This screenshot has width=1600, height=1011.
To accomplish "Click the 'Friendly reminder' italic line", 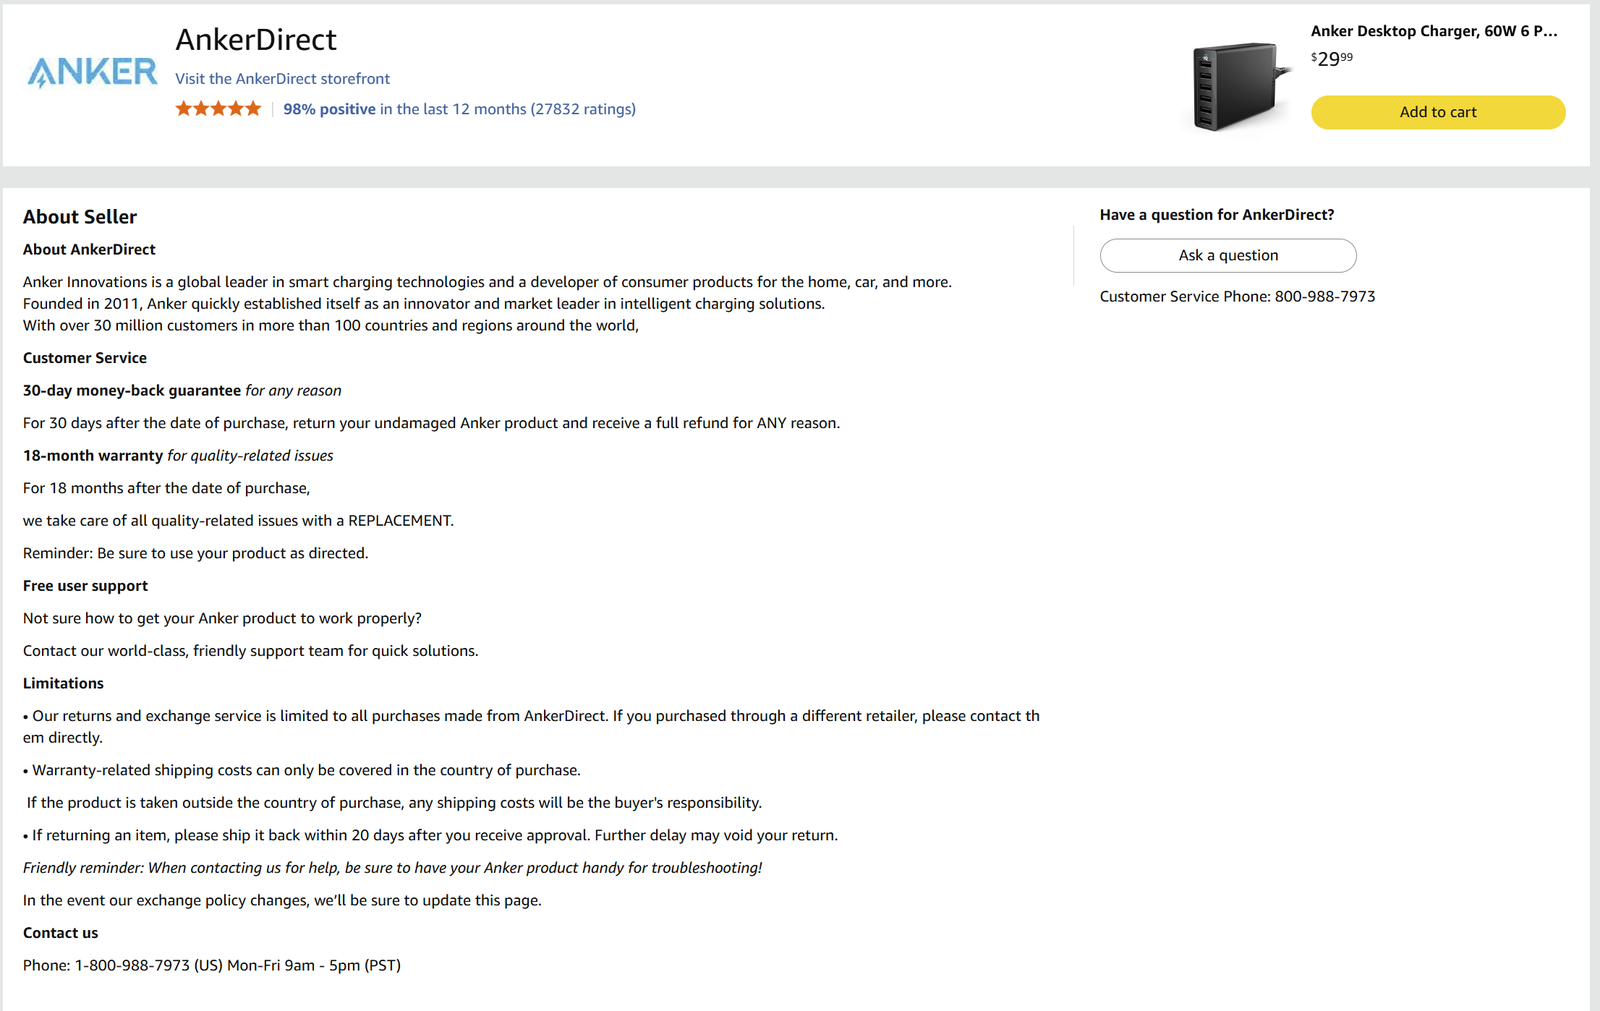I will (392, 868).
